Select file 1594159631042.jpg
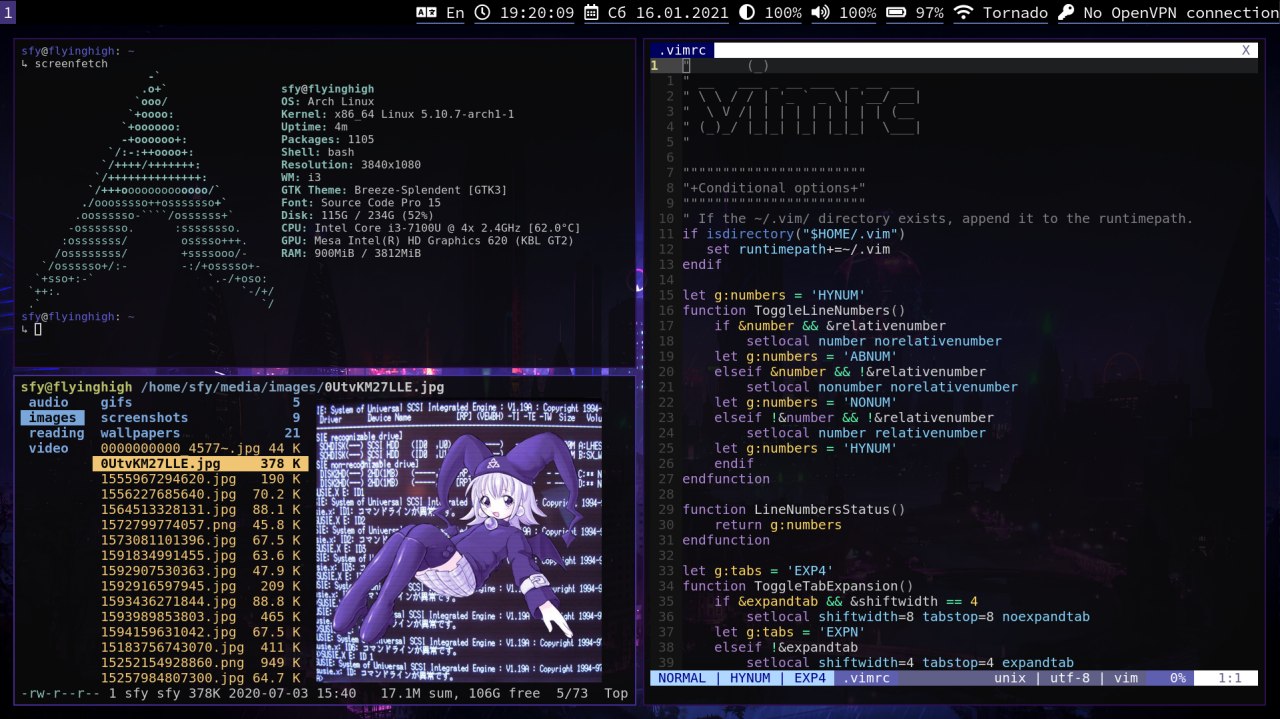The width and height of the screenshot is (1280, 719). pyautogui.click(x=200, y=632)
